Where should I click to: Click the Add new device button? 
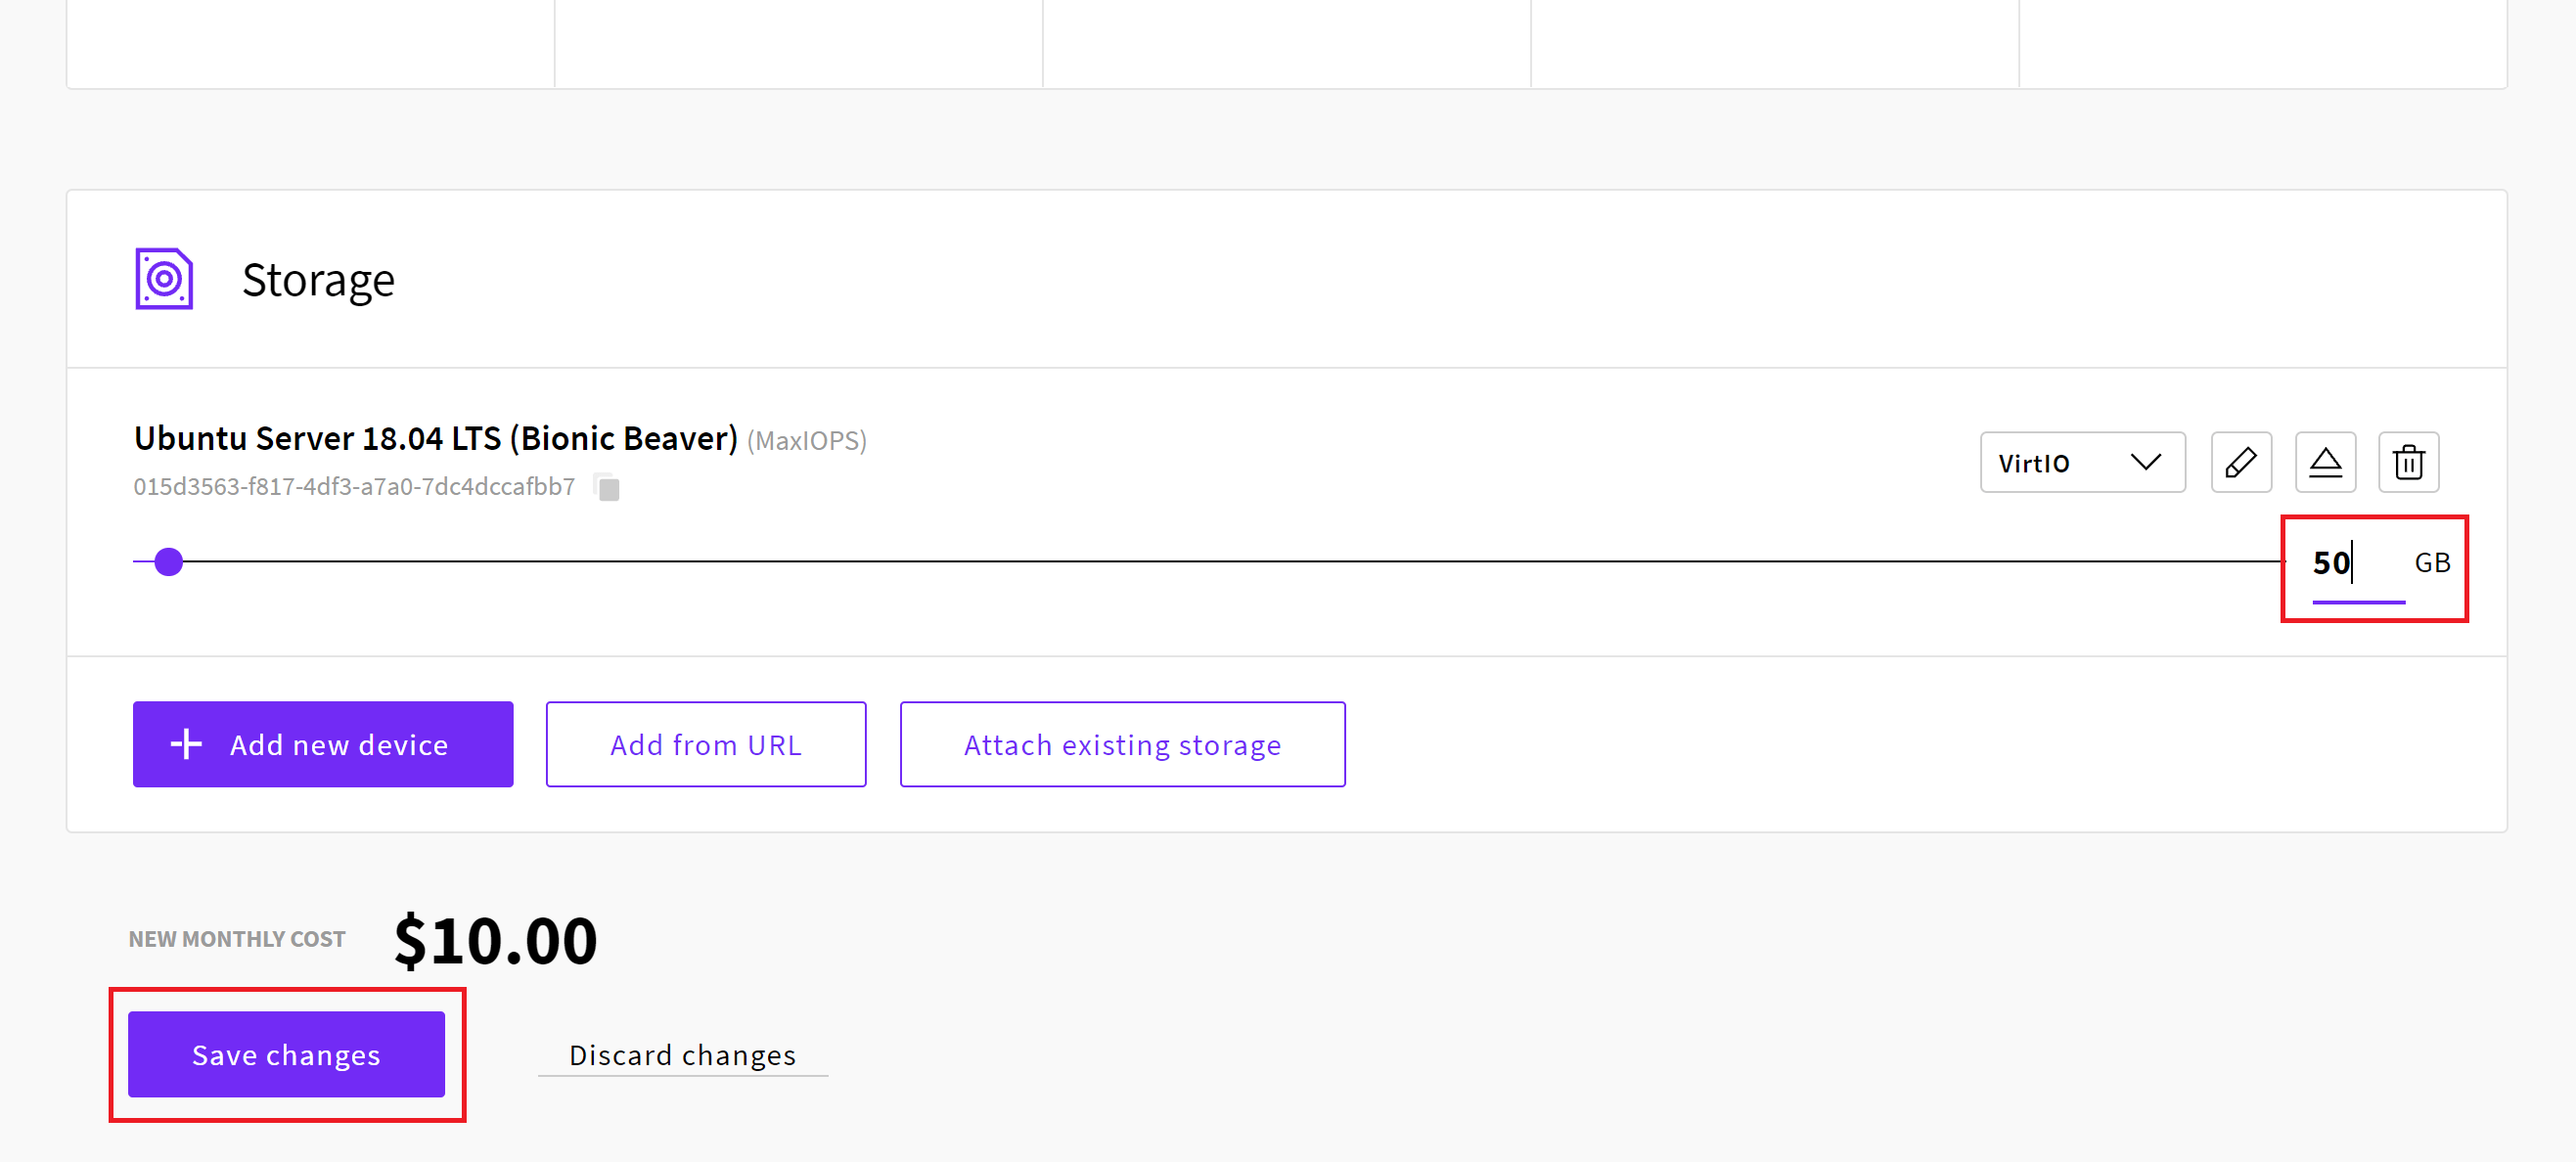point(323,744)
